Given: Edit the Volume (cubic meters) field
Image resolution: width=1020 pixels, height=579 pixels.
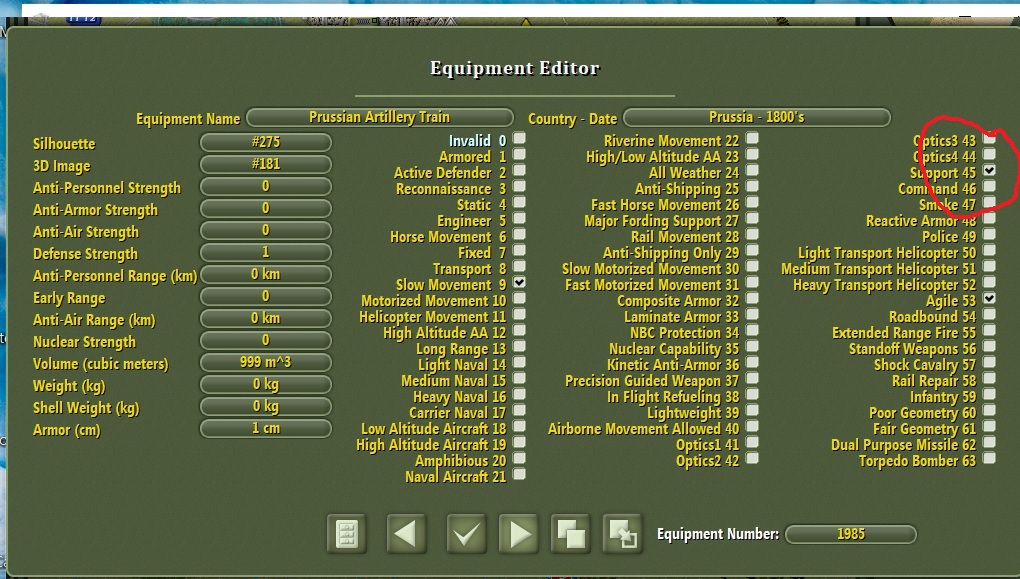Looking at the screenshot, I should (265, 362).
